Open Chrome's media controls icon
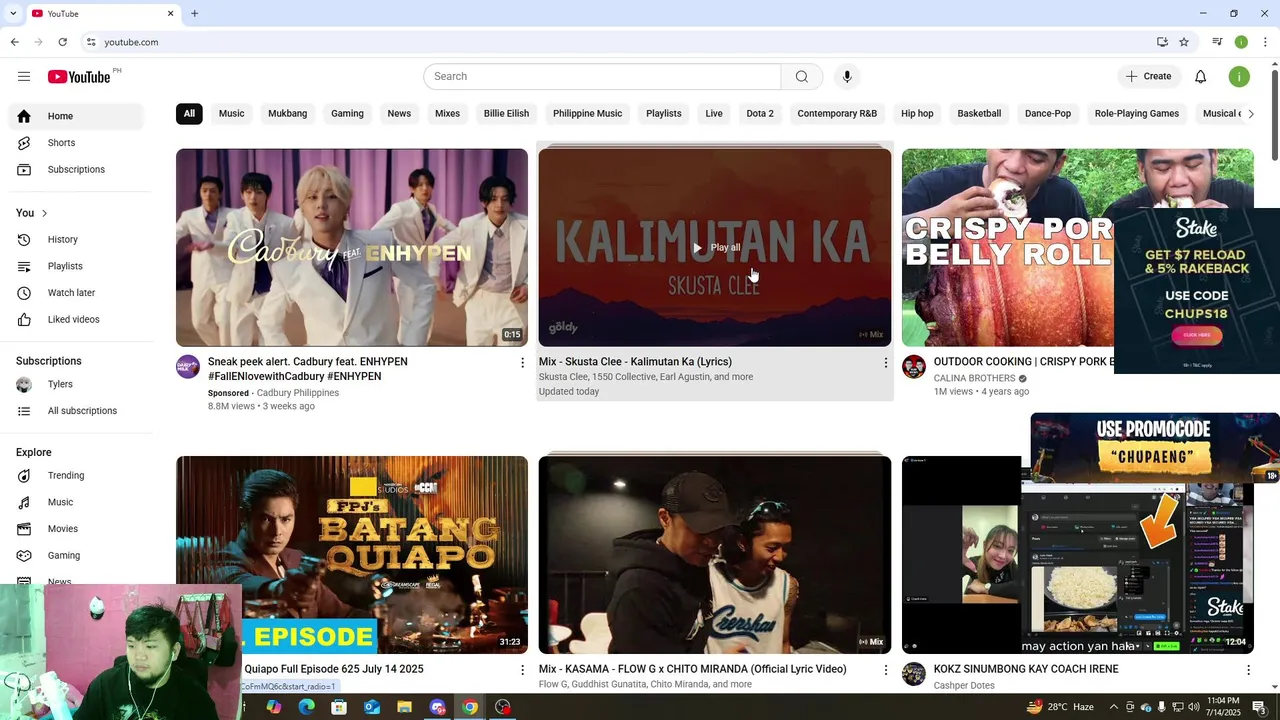1280x720 pixels. coord(1217,42)
